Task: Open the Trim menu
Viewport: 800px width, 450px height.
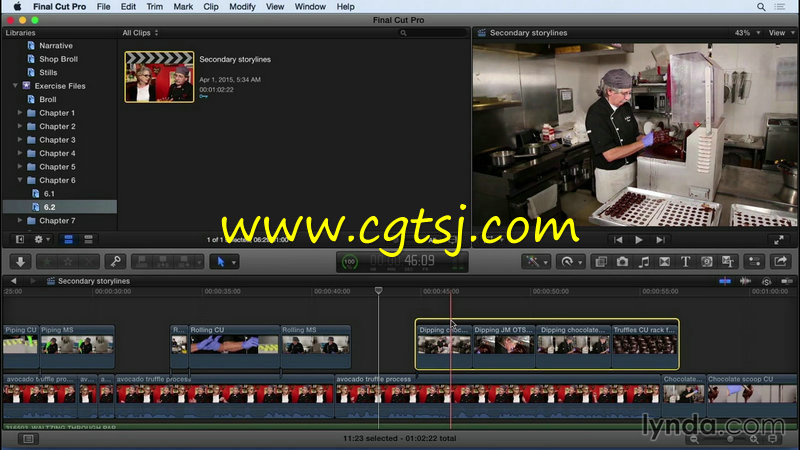Action: (x=155, y=7)
